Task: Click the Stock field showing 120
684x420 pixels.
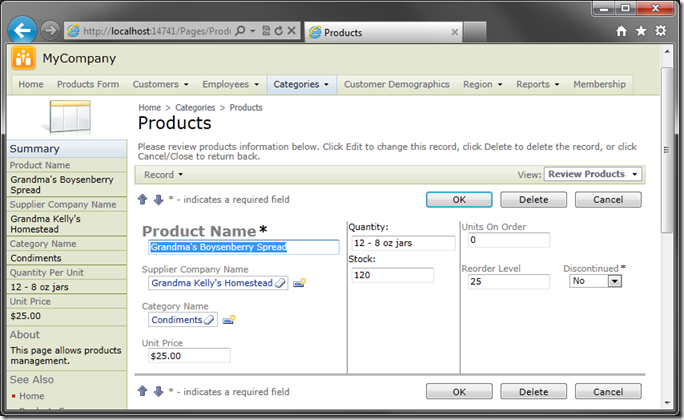Action: click(392, 275)
